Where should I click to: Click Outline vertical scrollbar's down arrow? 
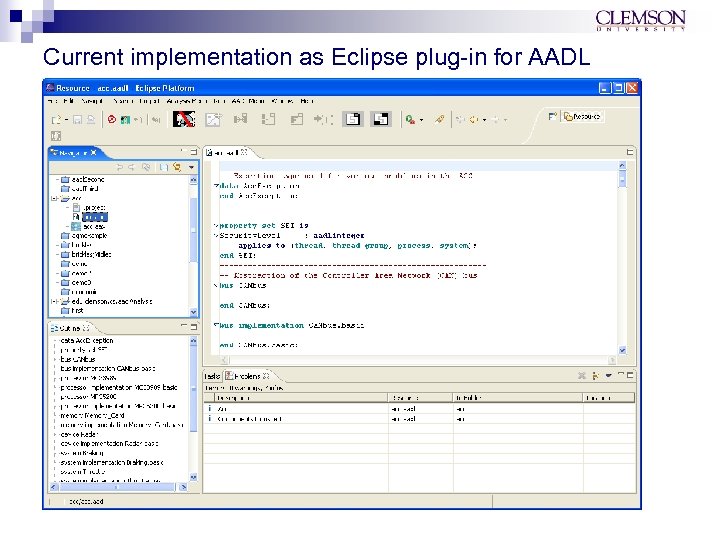(x=193, y=477)
